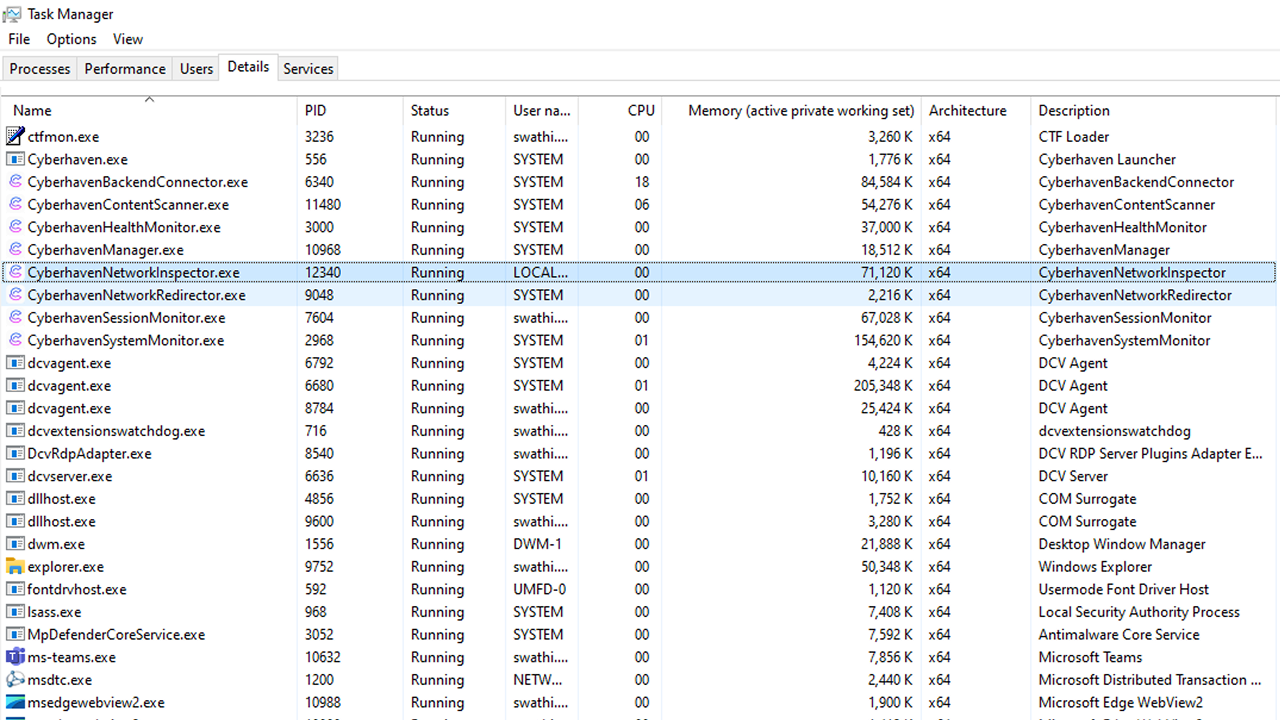The width and height of the screenshot is (1280, 720).
Task: Switch to the Processes tab
Action: [40, 69]
